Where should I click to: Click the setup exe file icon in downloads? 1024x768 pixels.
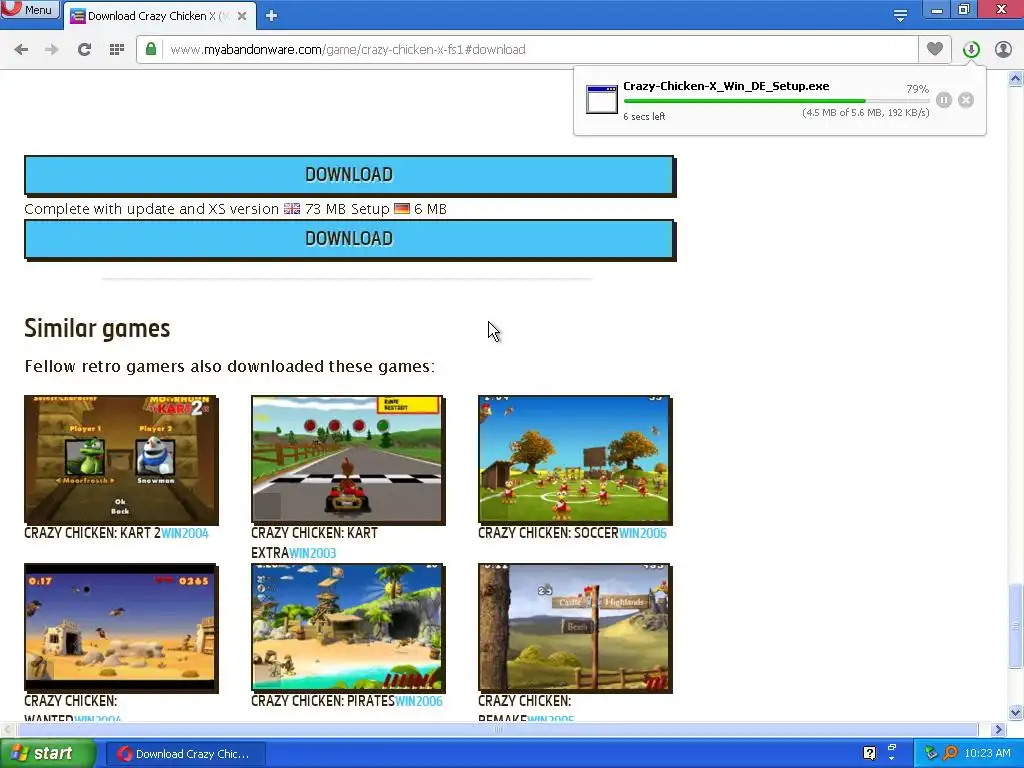(601, 99)
